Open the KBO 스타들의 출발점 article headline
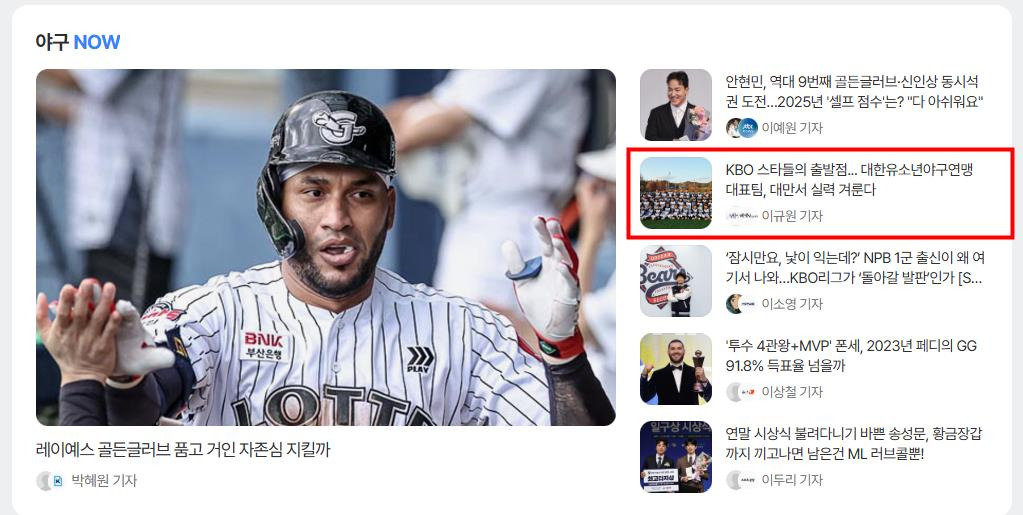 point(849,180)
